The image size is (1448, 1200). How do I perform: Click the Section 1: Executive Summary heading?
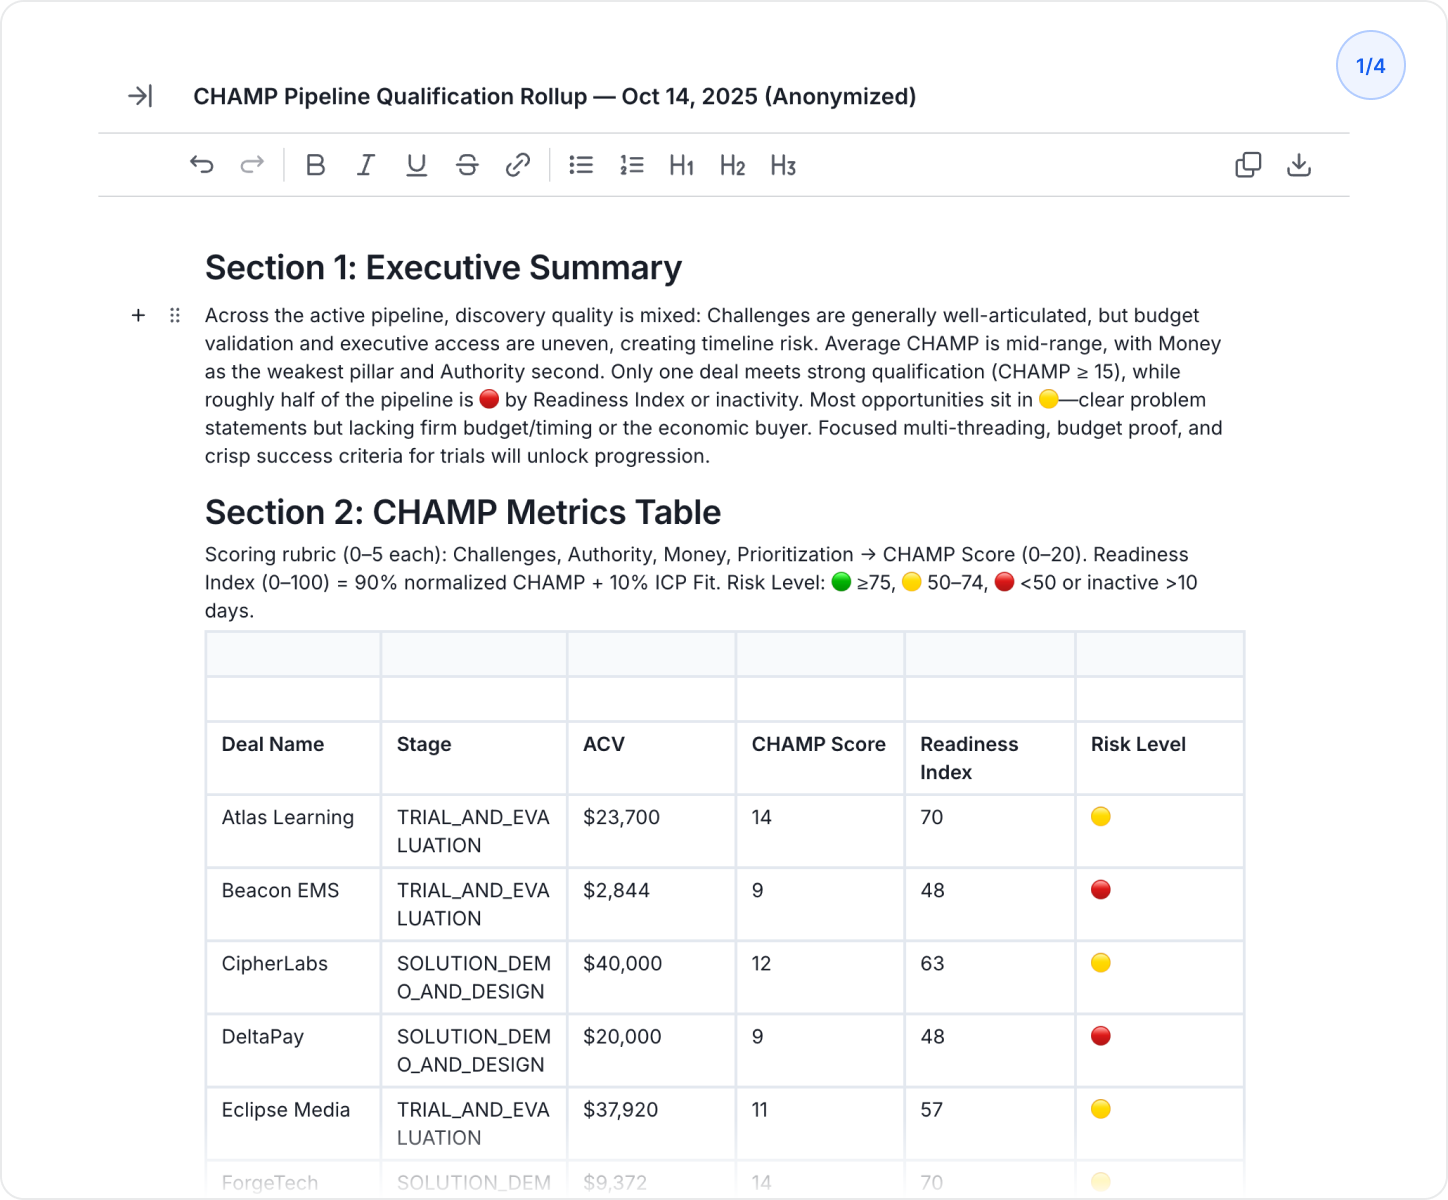(443, 268)
